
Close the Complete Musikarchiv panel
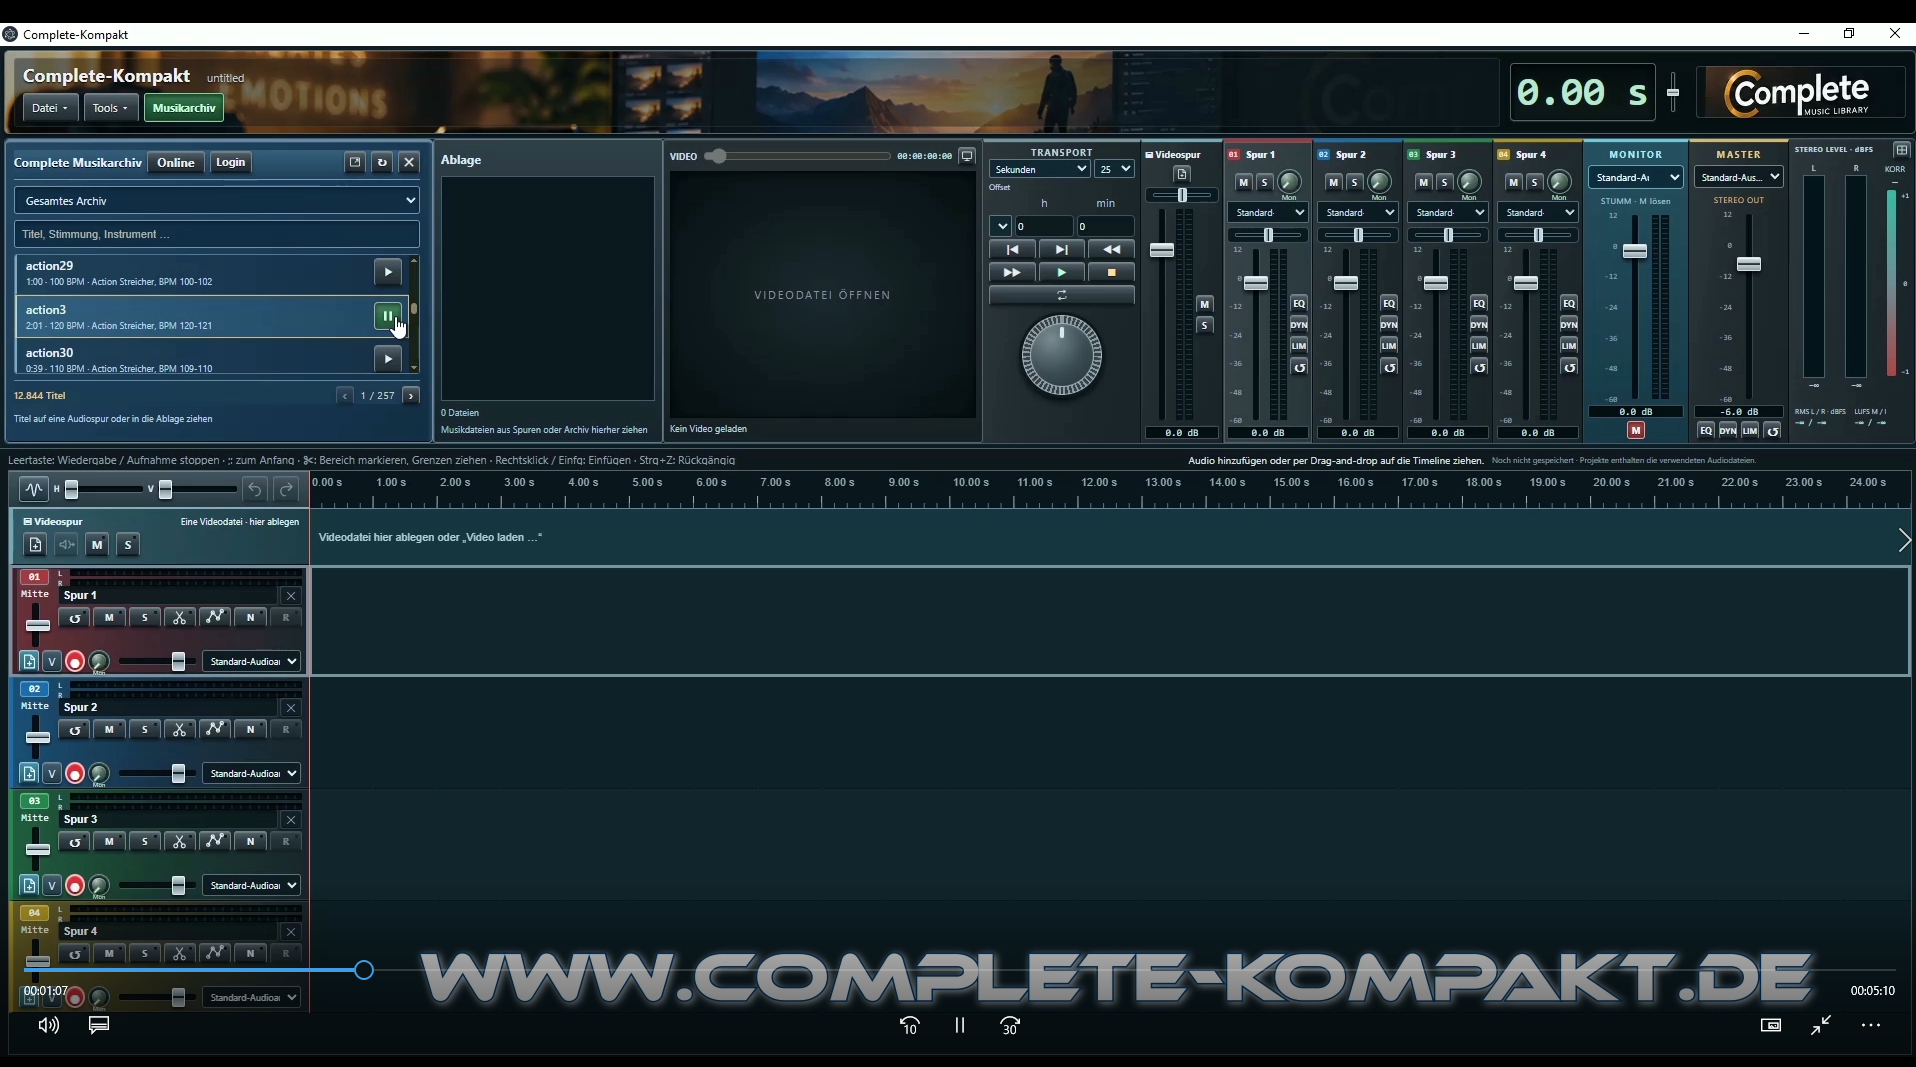[409, 162]
